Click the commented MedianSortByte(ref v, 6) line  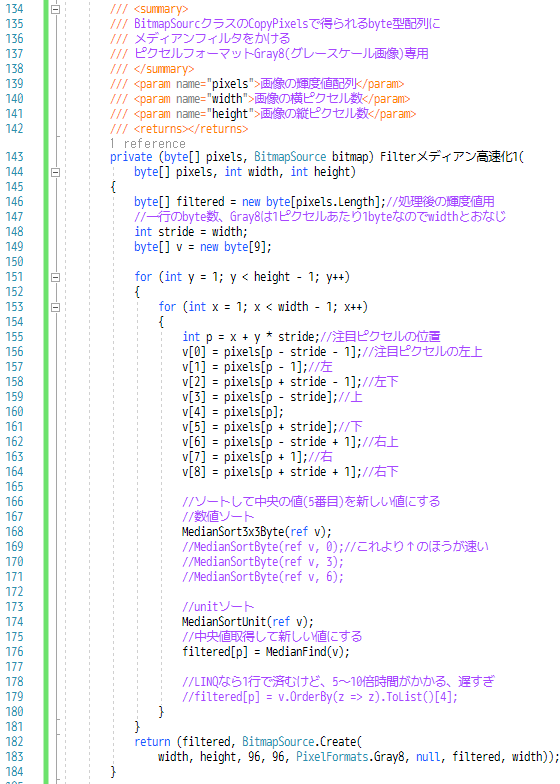pyautogui.click(x=262, y=576)
